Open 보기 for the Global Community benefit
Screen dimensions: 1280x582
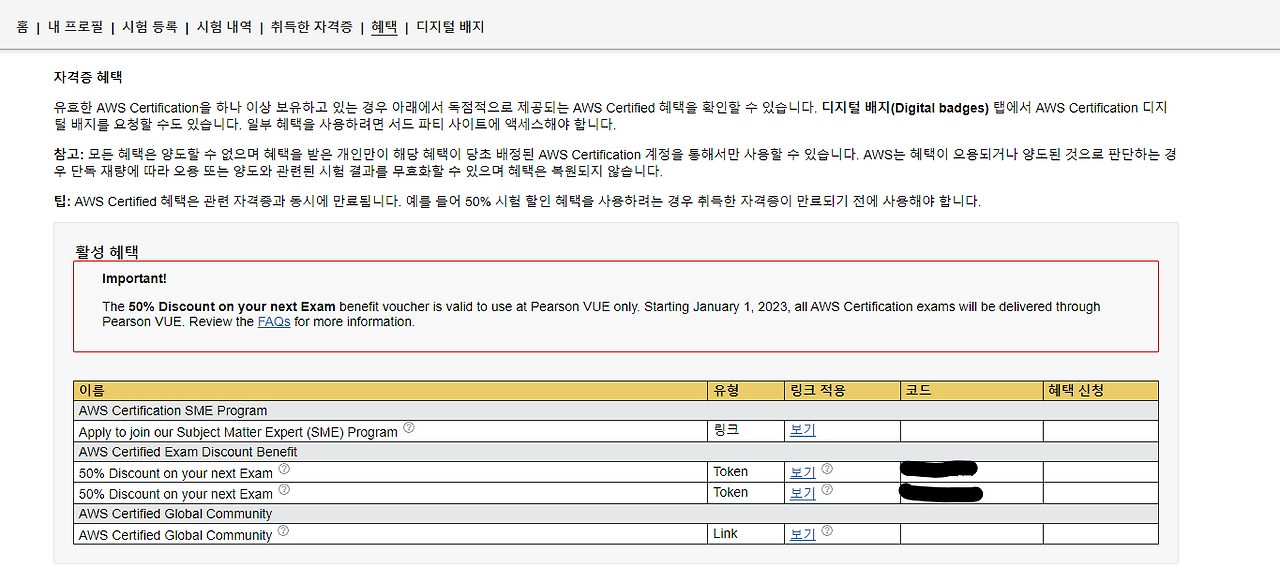801,533
